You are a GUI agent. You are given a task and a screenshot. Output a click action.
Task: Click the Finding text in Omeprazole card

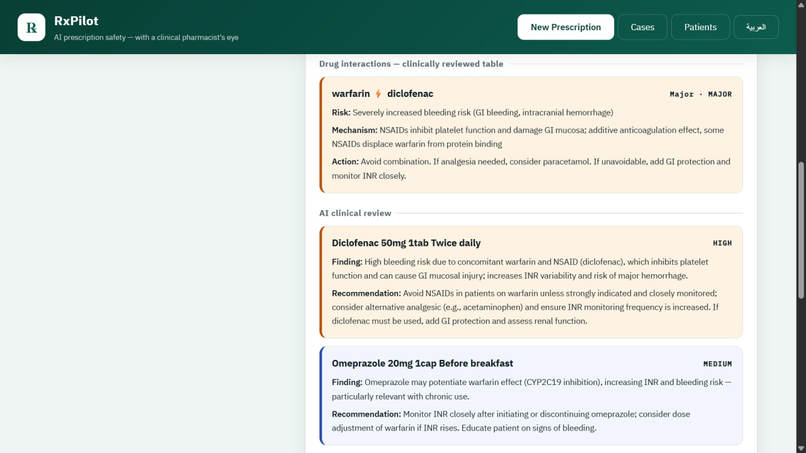pyautogui.click(x=532, y=389)
